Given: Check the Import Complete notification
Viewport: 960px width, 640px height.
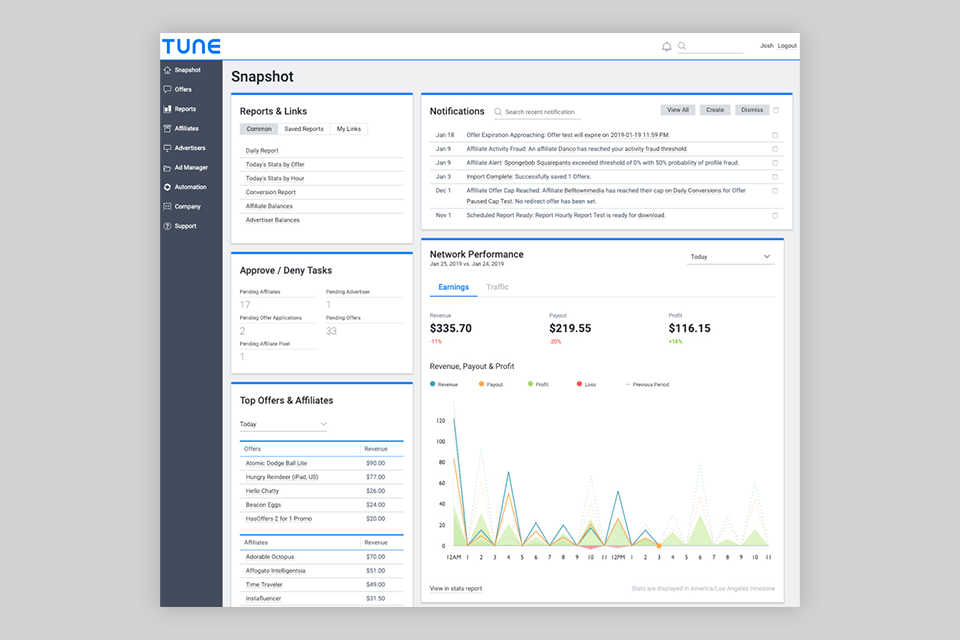Looking at the screenshot, I should [775, 177].
